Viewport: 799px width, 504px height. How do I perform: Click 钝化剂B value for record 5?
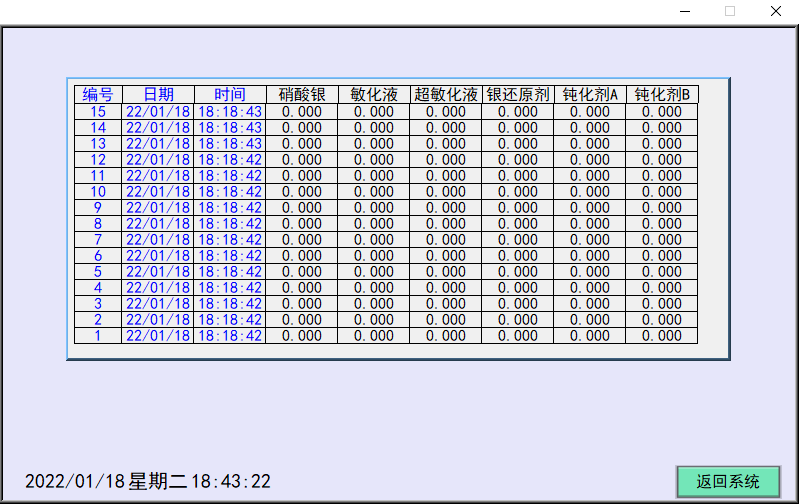pyautogui.click(x=662, y=272)
